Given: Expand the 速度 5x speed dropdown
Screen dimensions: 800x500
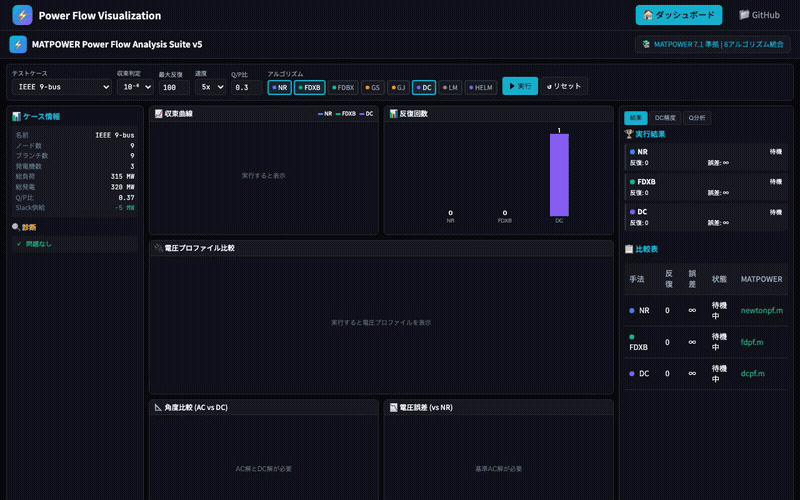Looking at the screenshot, I should (x=210, y=87).
